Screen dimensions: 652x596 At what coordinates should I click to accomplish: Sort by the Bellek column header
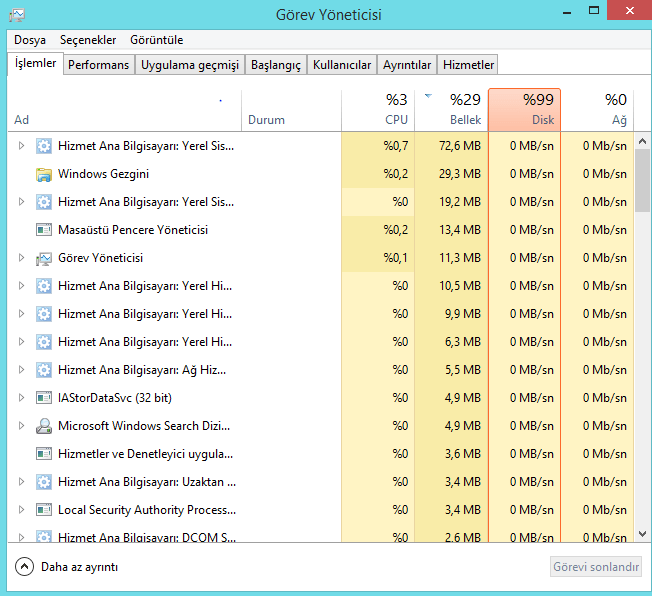tap(452, 110)
